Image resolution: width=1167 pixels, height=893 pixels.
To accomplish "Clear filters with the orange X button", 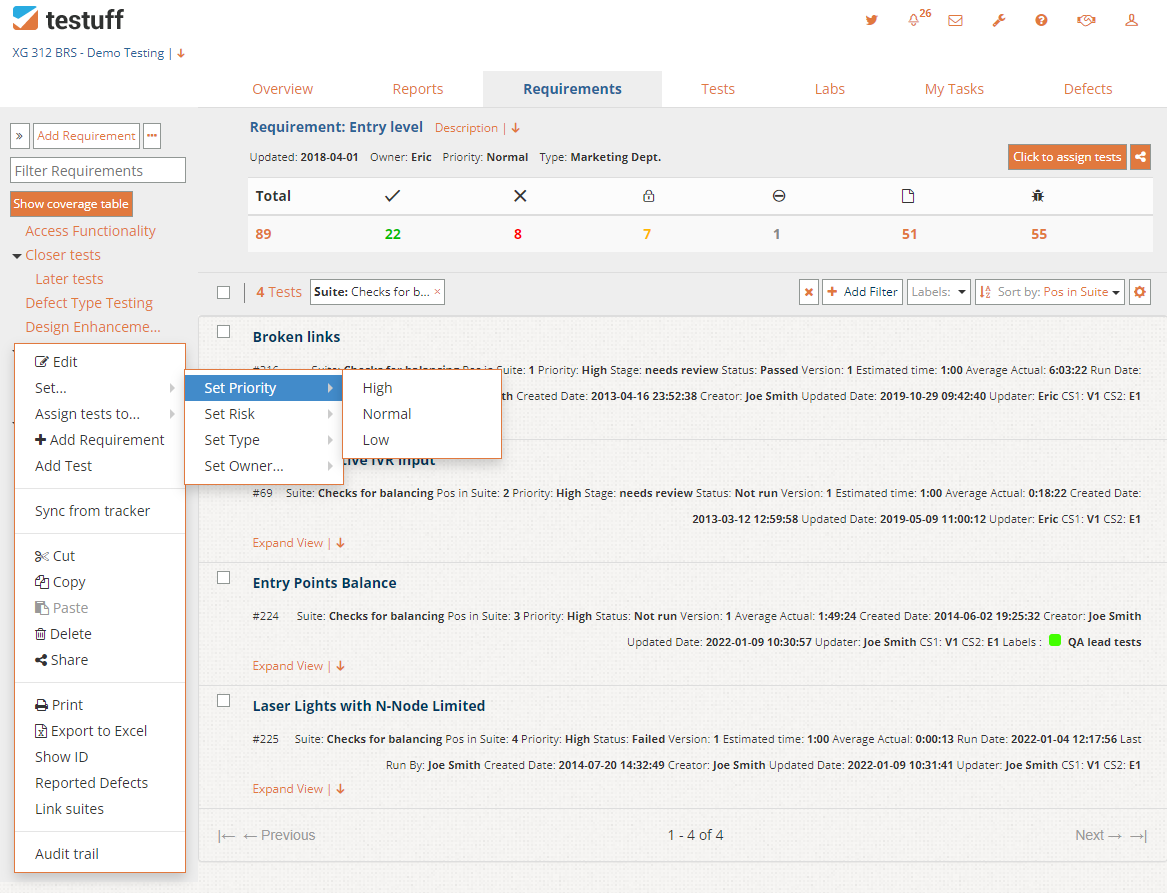I will tap(809, 292).
